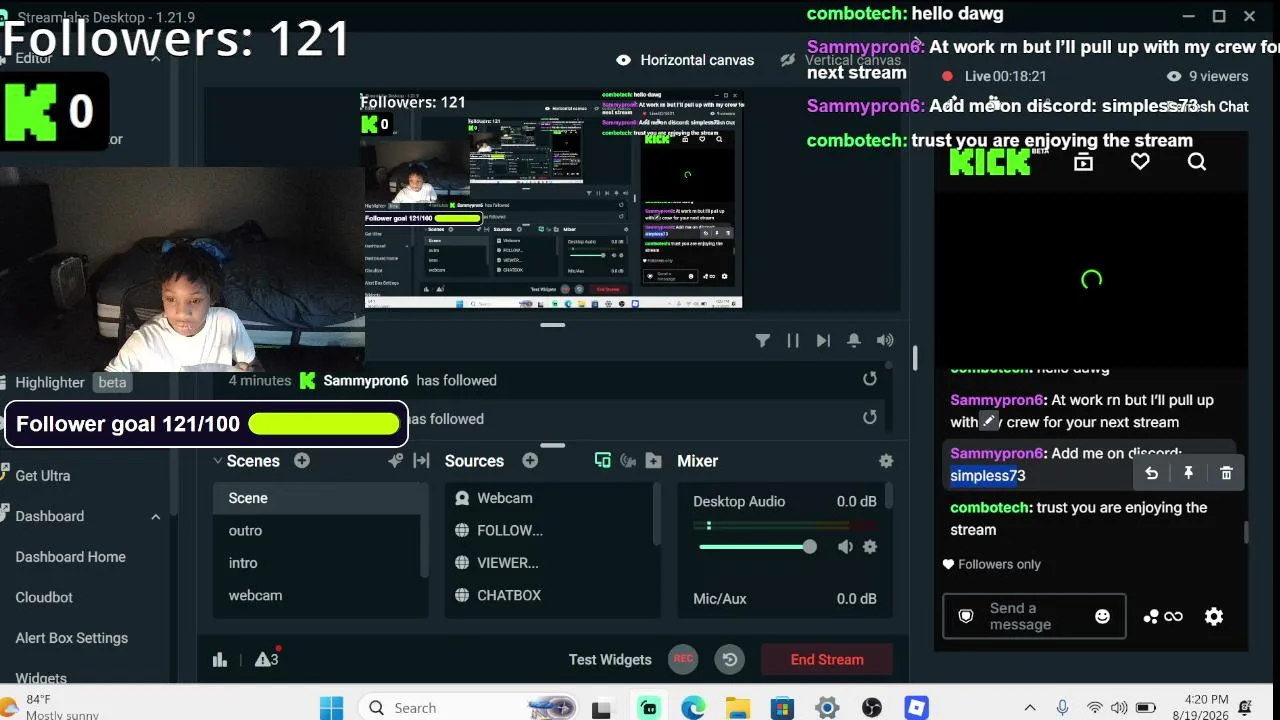Pin the Sammypron6 discord message
The width and height of the screenshot is (1280, 720).
(x=1189, y=474)
